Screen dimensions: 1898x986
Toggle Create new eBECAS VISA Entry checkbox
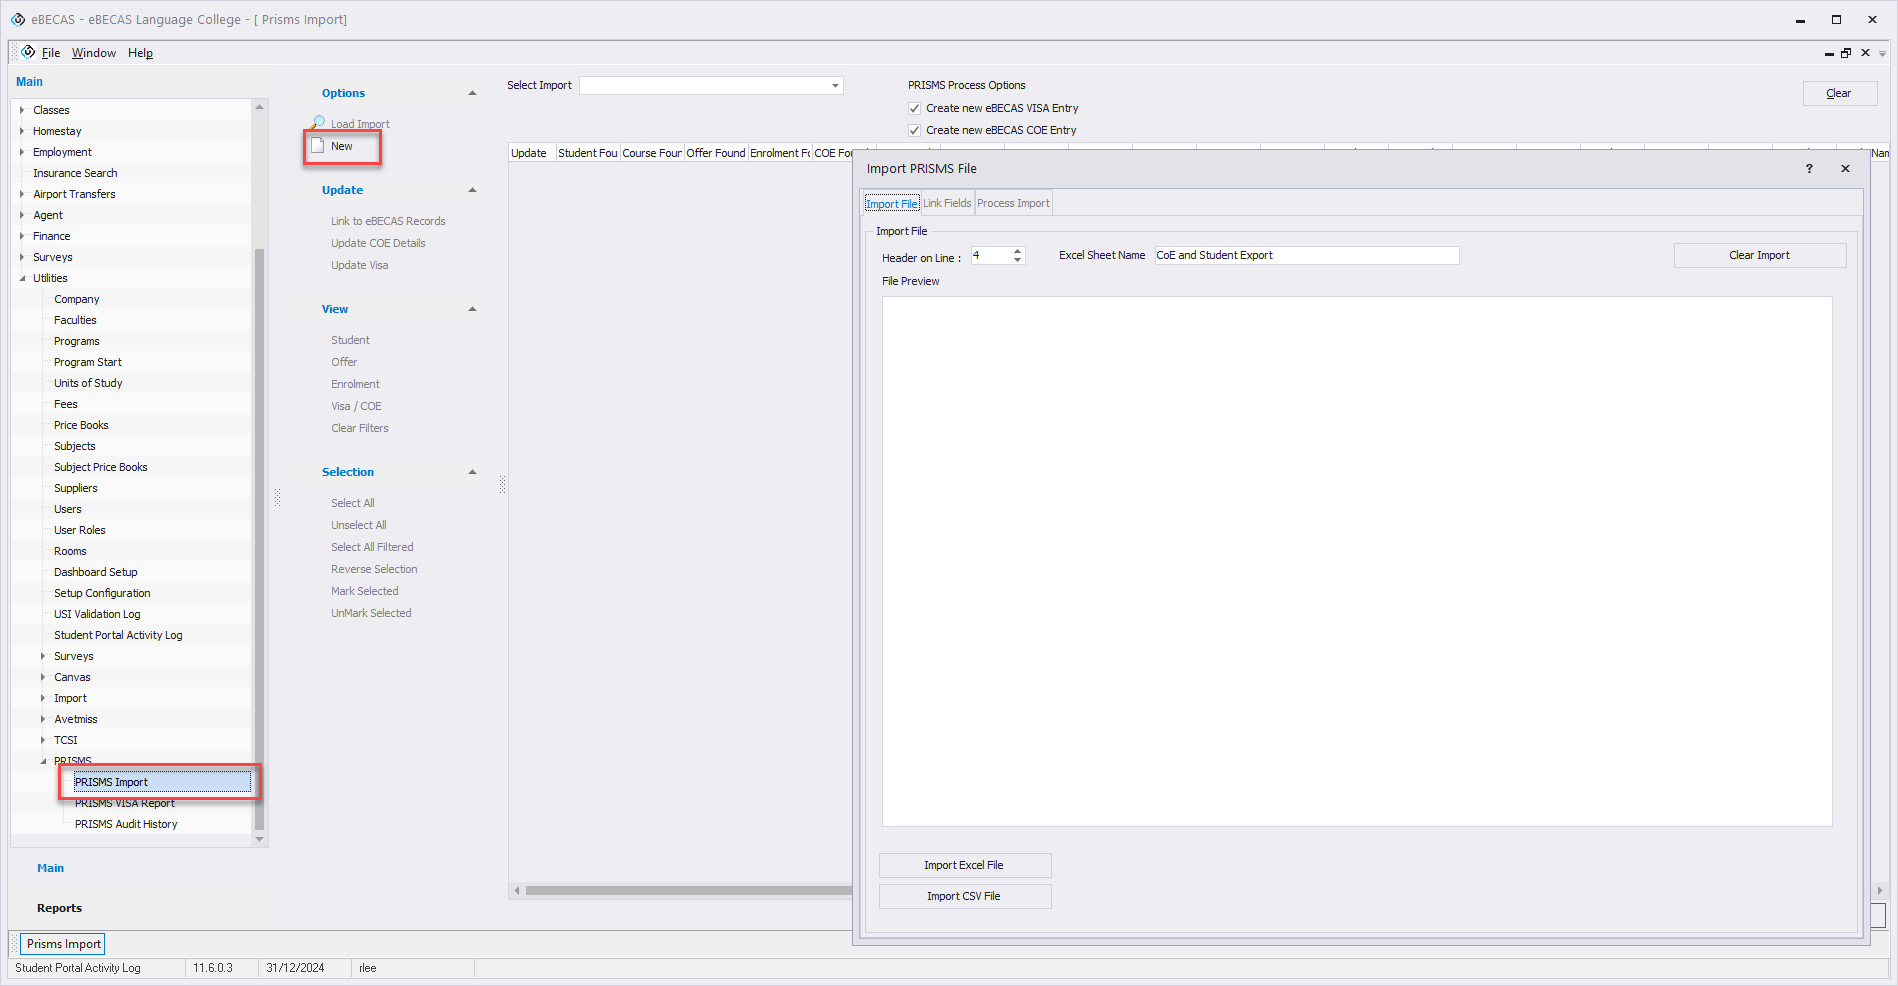click(914, 108)
